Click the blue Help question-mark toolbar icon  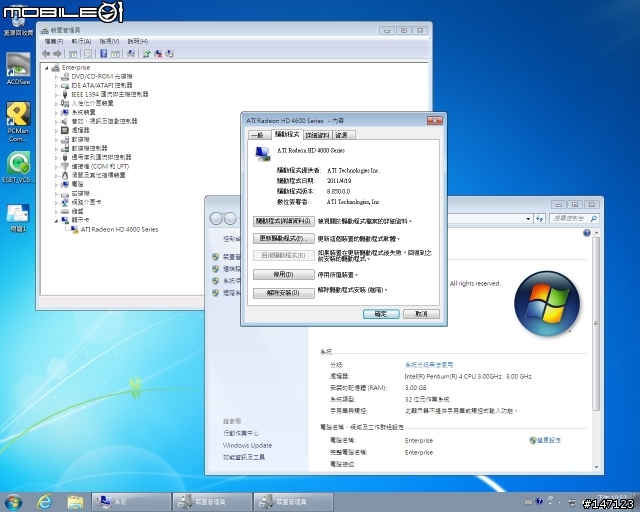point(104,53)
